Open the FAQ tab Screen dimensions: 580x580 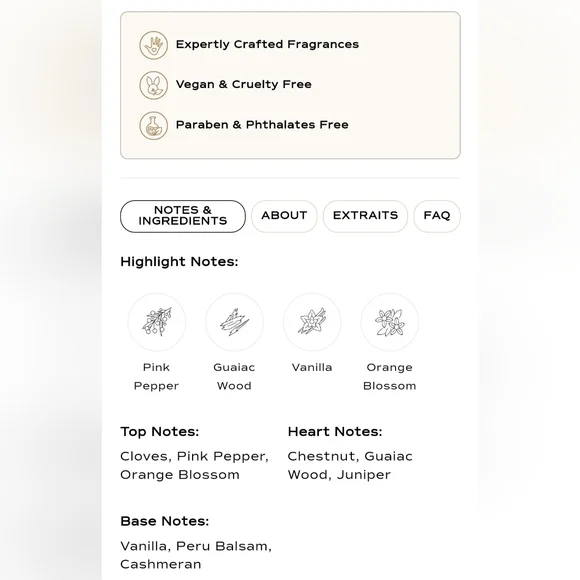(437, 216)
